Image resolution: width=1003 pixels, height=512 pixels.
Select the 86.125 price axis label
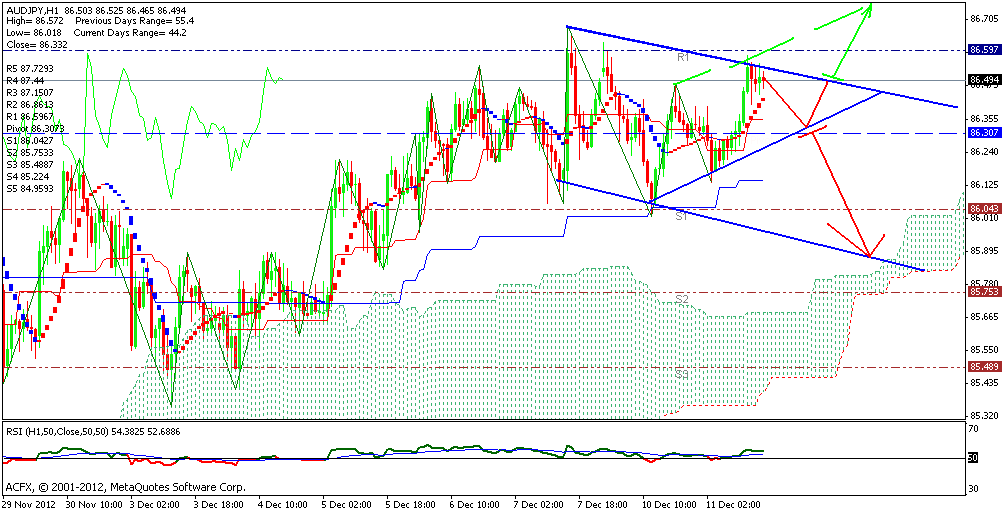pos(984,185)
